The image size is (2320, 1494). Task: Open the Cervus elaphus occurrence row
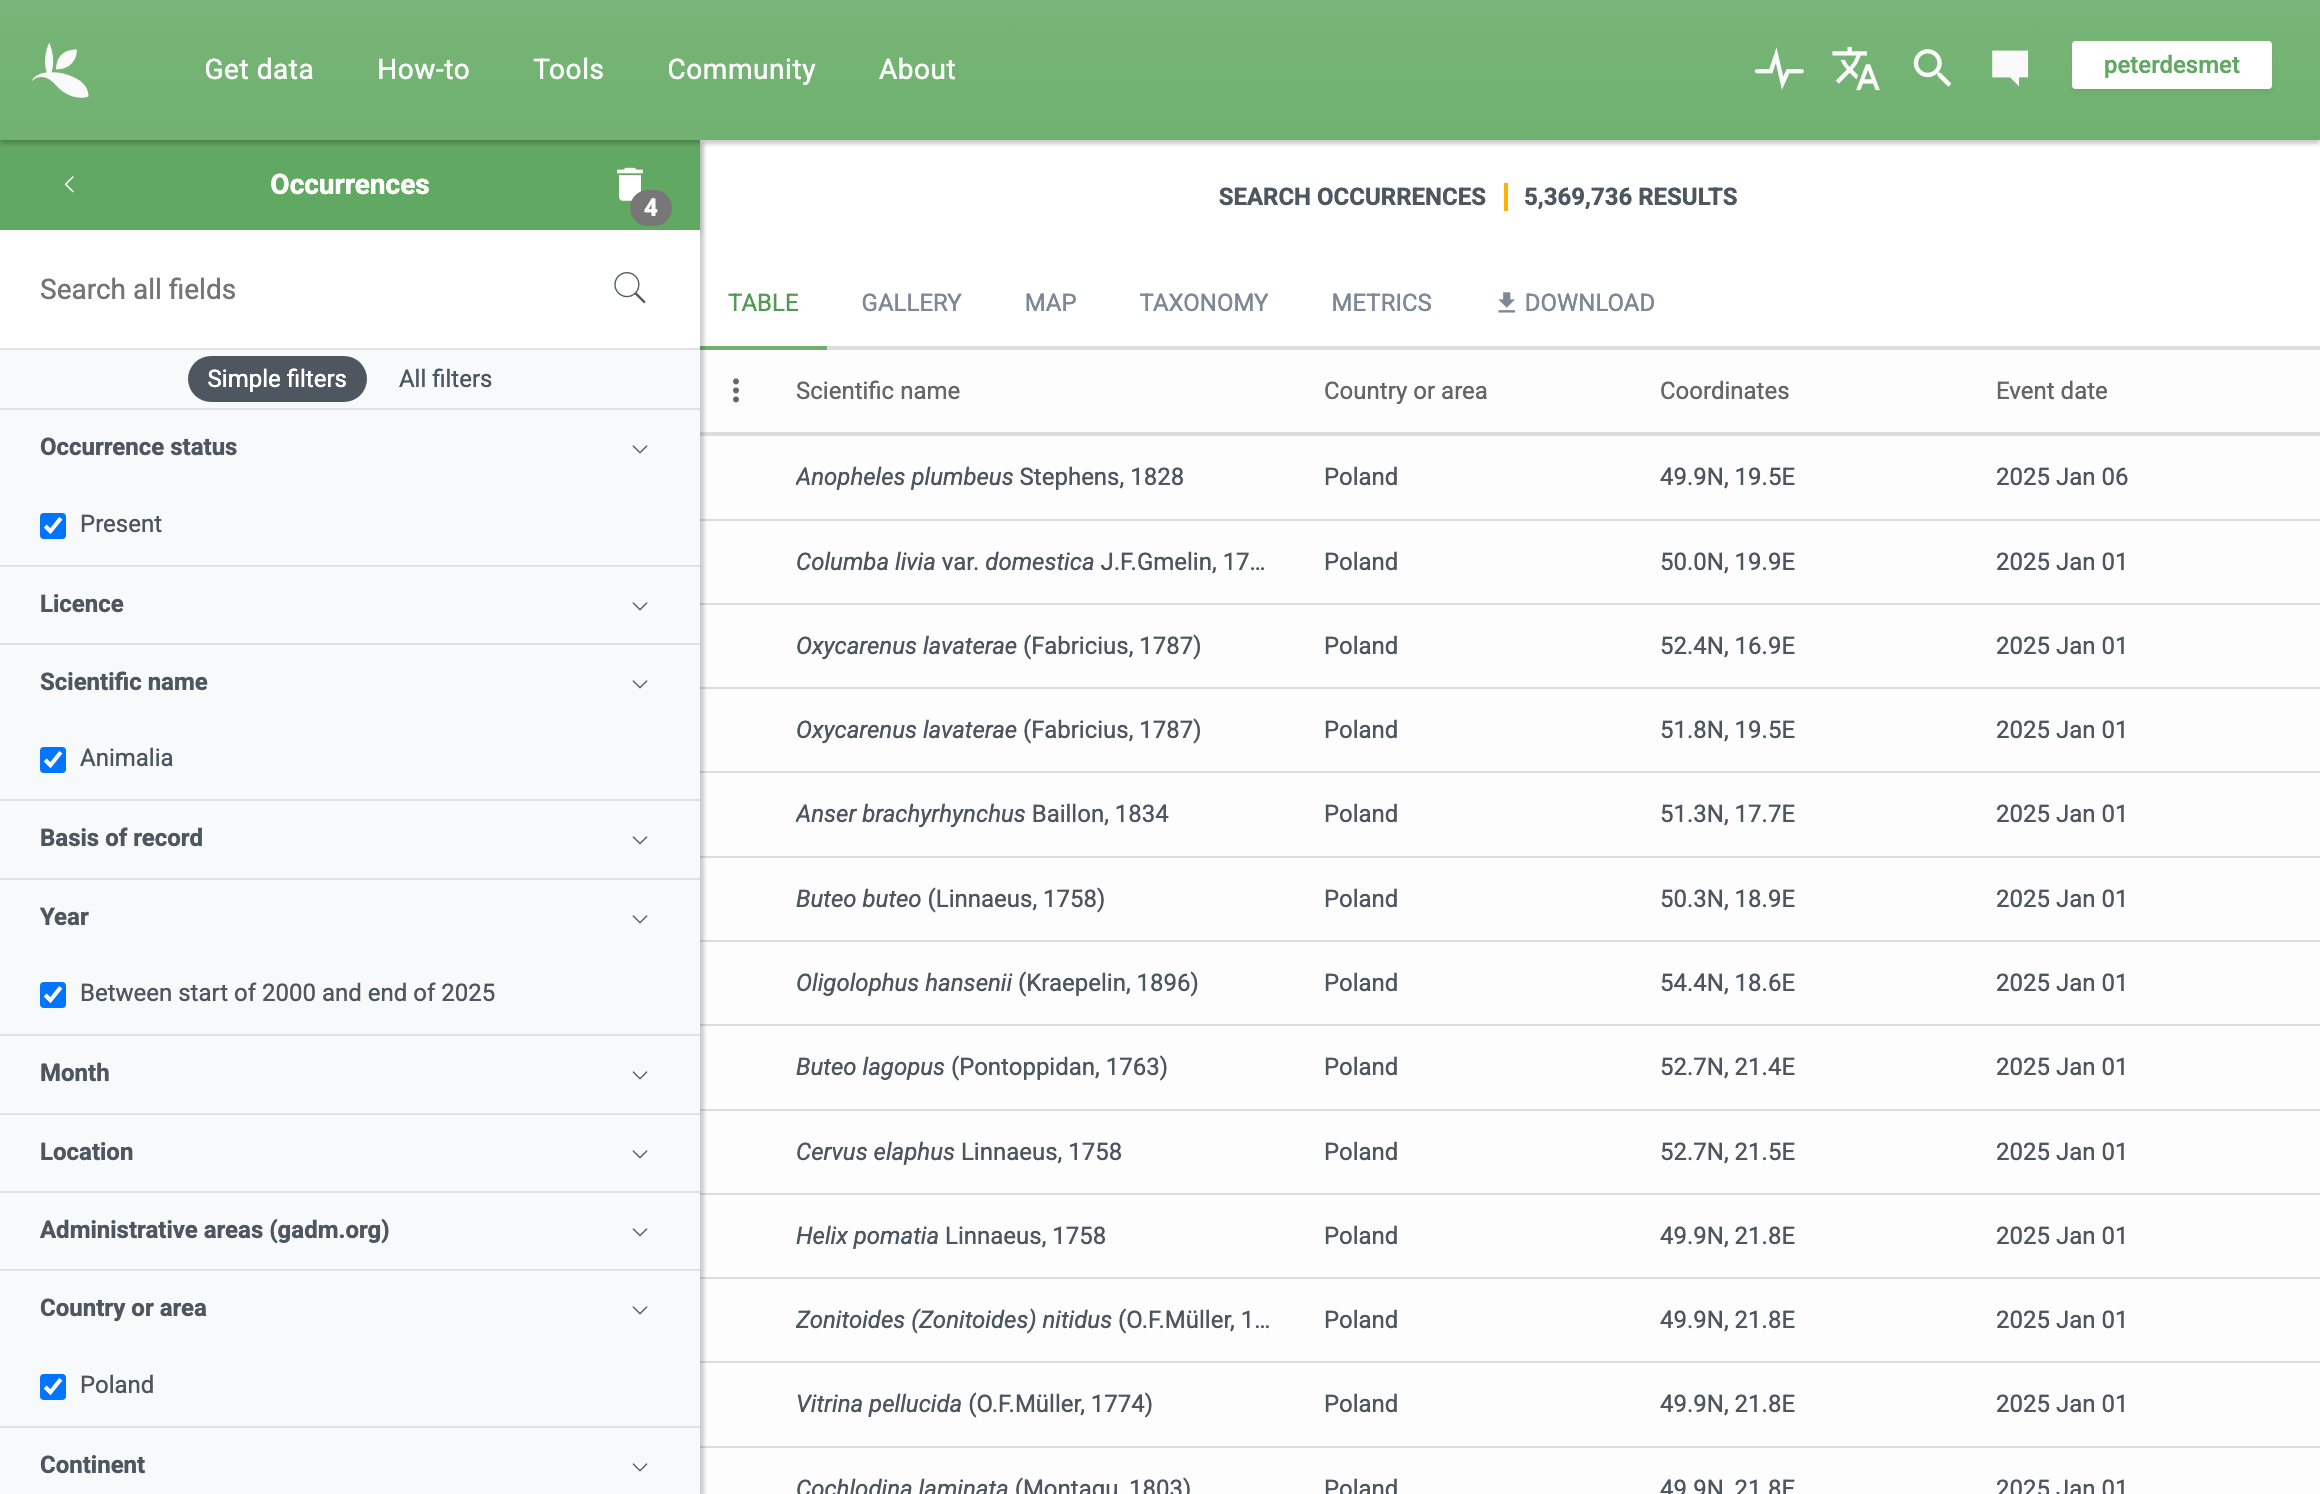[x=1510, y=1152]
